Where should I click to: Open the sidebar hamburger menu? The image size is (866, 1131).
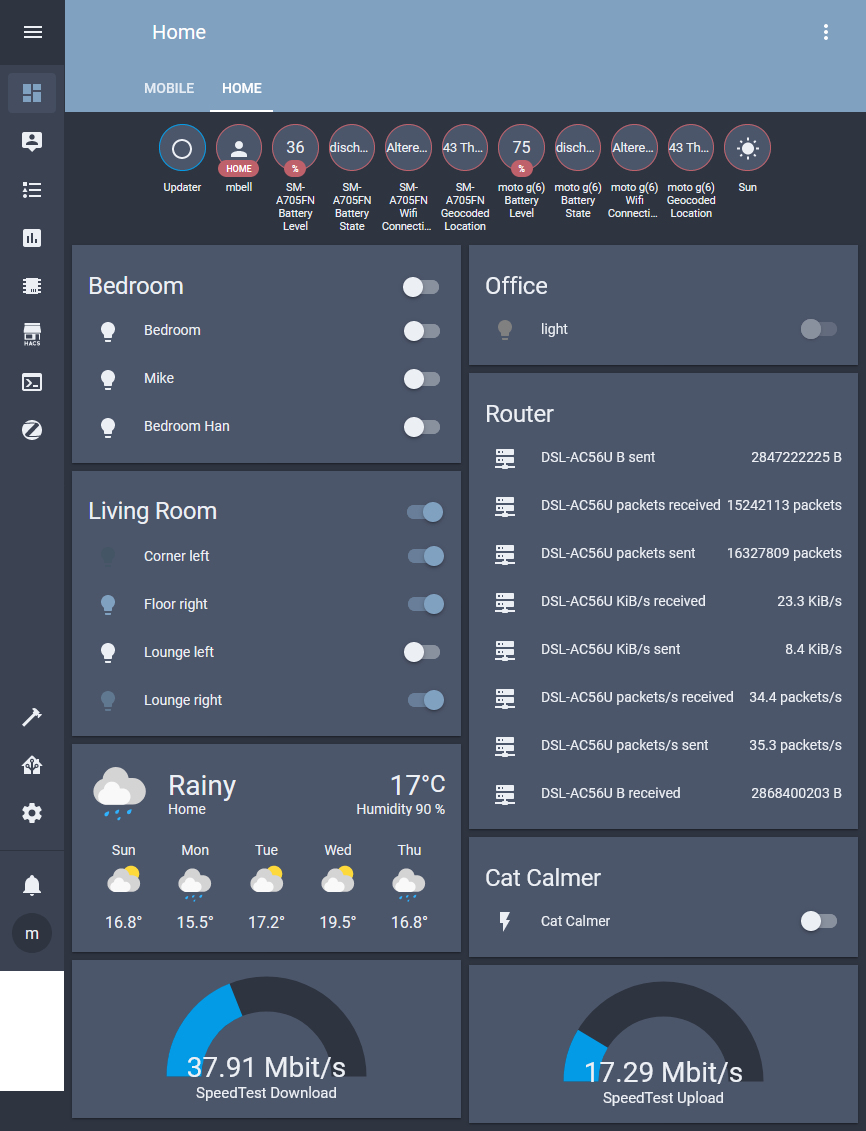[x=32, y=31]
